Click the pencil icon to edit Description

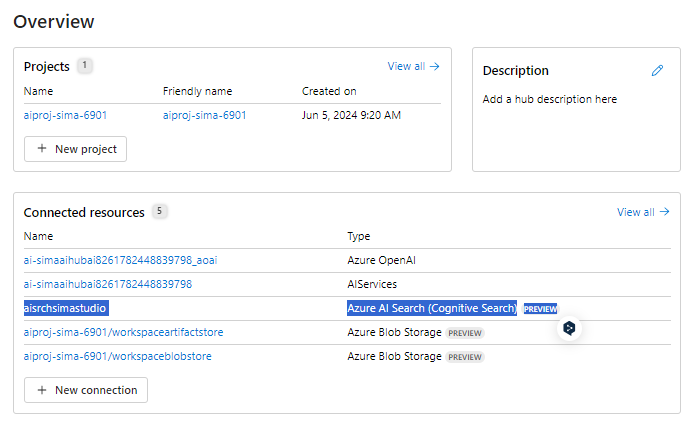pos(657,71)
